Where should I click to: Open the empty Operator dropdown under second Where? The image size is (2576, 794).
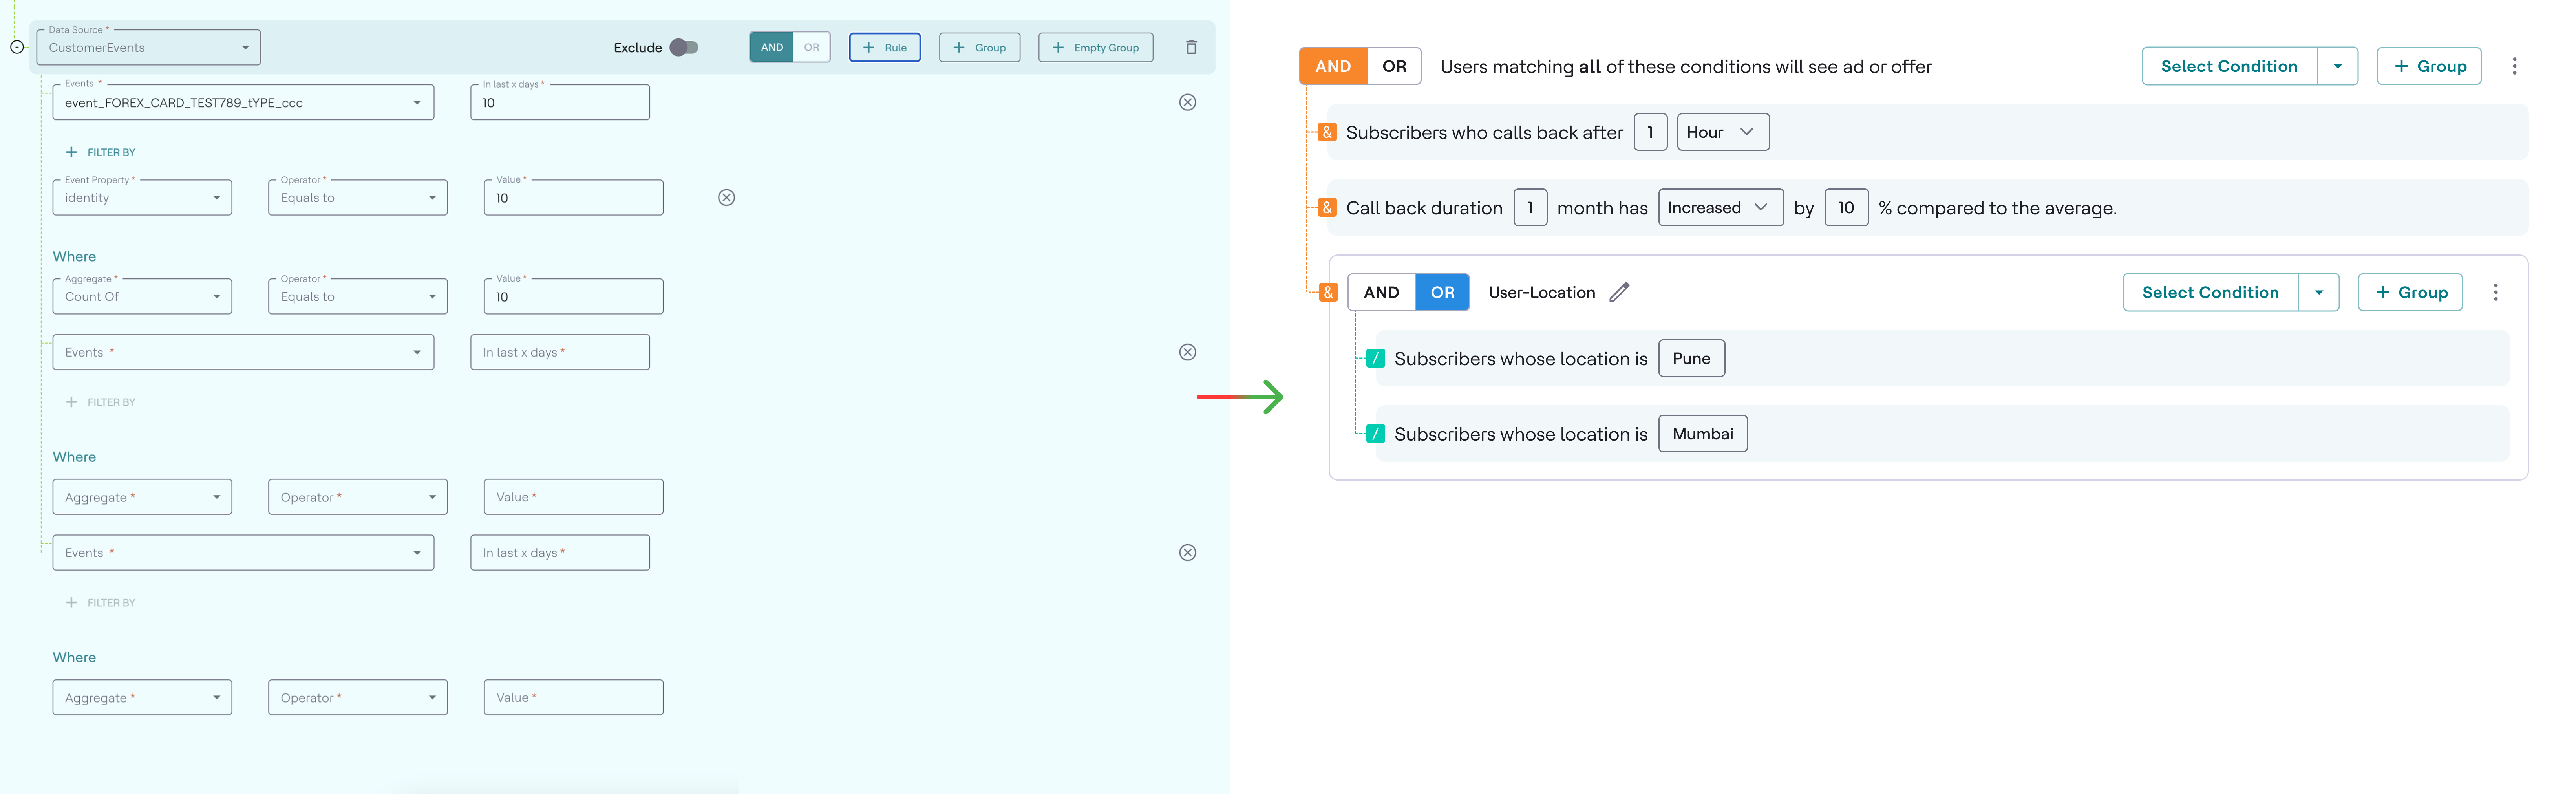(x=358, y=497)
